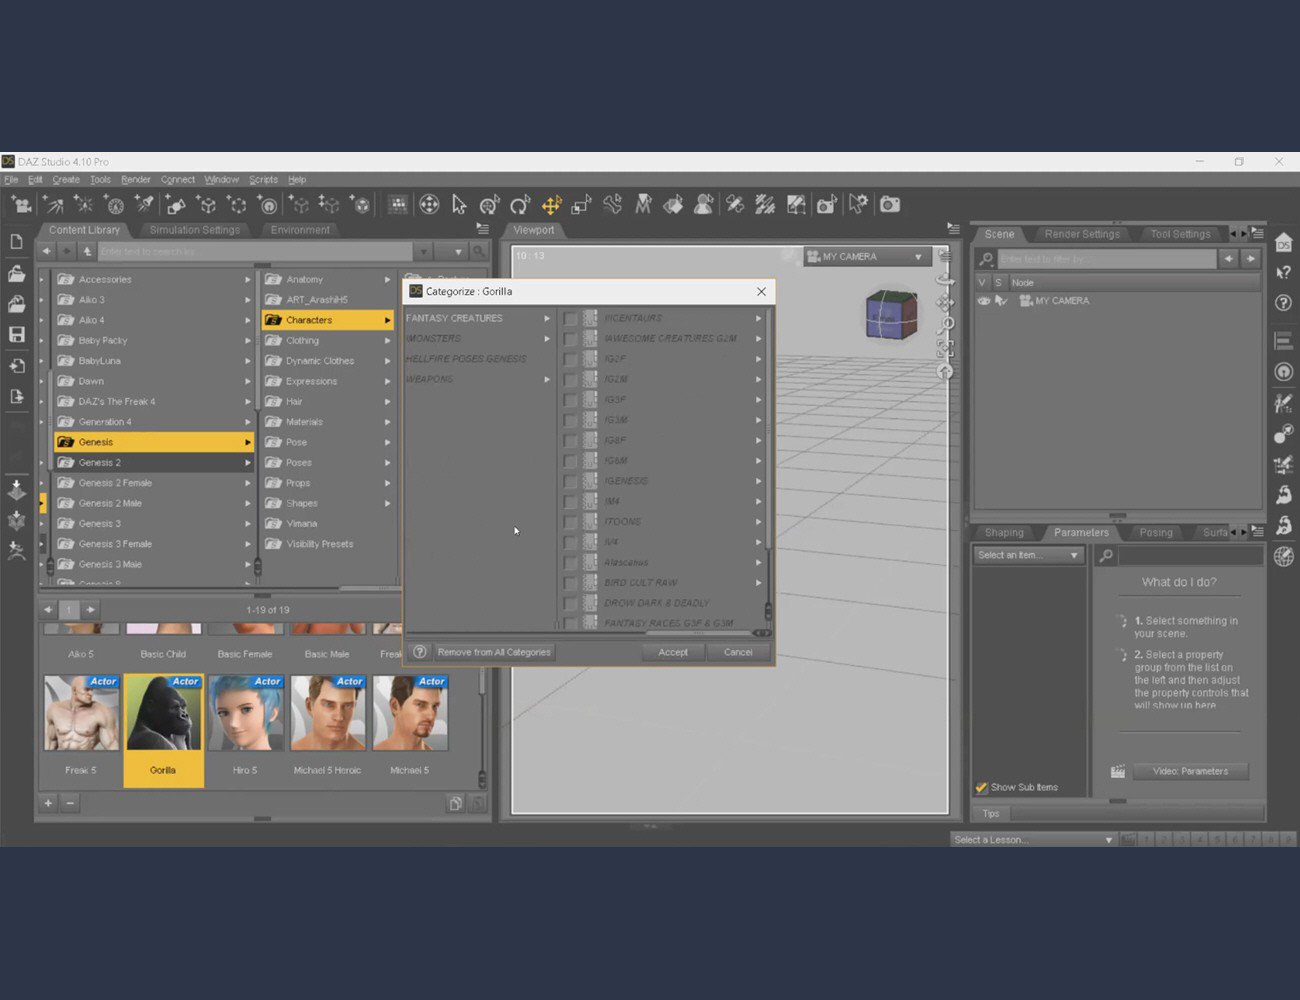Click the Reset View home icon in viewport

point(945,371)
